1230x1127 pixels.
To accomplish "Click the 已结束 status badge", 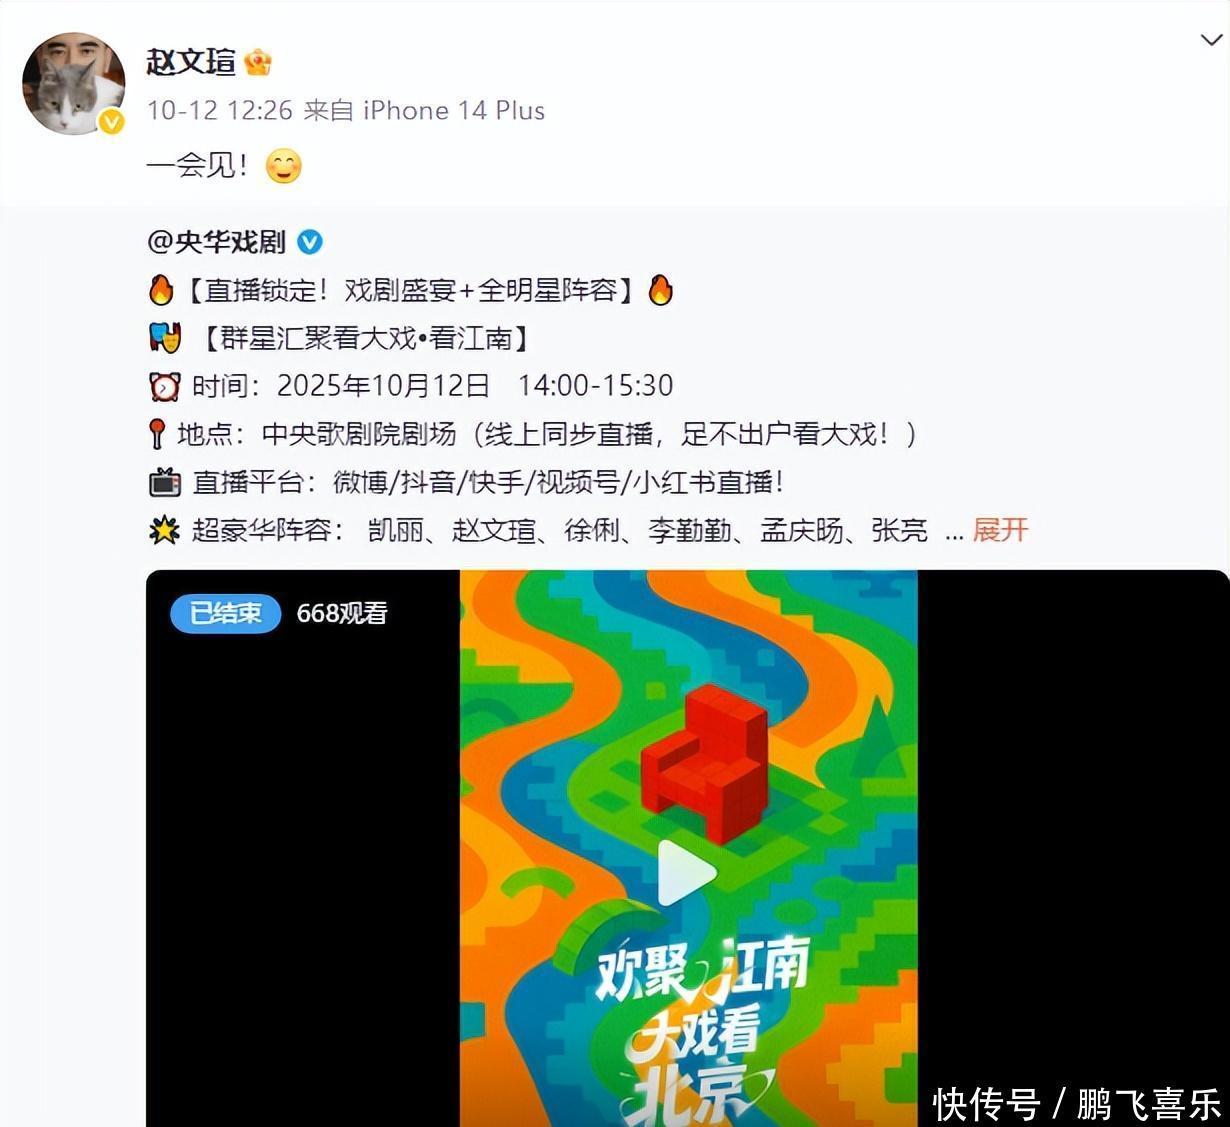I will click(x=226, y=613).
